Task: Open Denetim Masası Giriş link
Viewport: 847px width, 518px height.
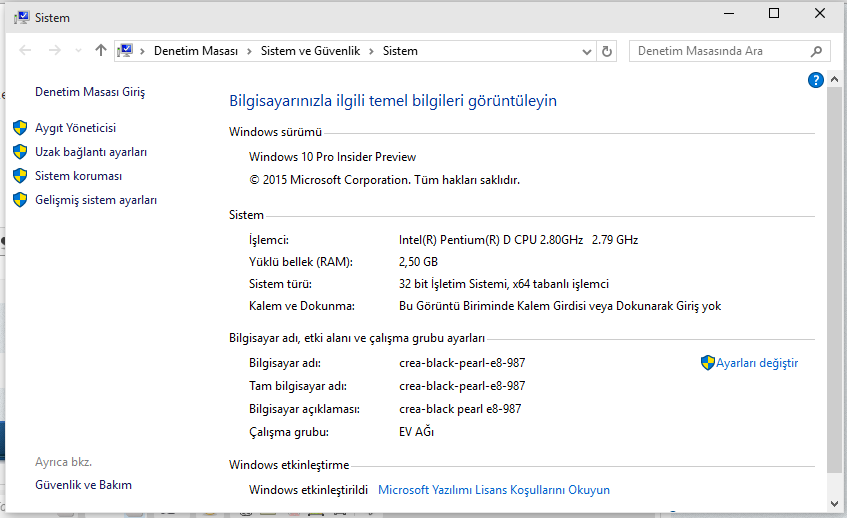Action: tap(90, 92)
